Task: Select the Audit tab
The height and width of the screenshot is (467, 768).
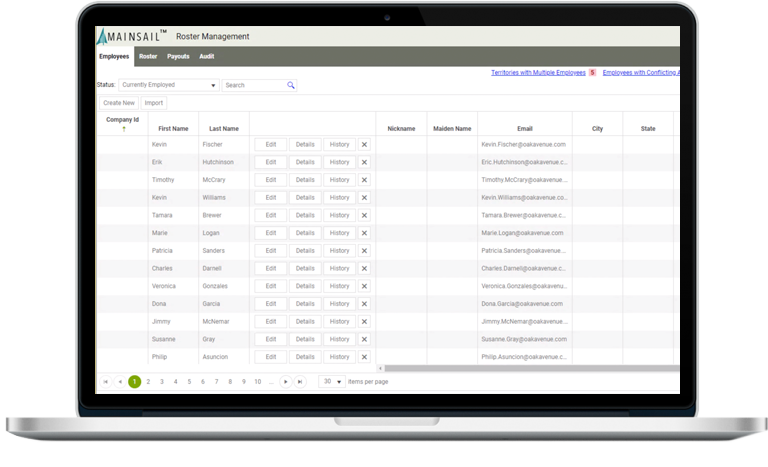Action: pyautogui.click(x=207, y=57)
